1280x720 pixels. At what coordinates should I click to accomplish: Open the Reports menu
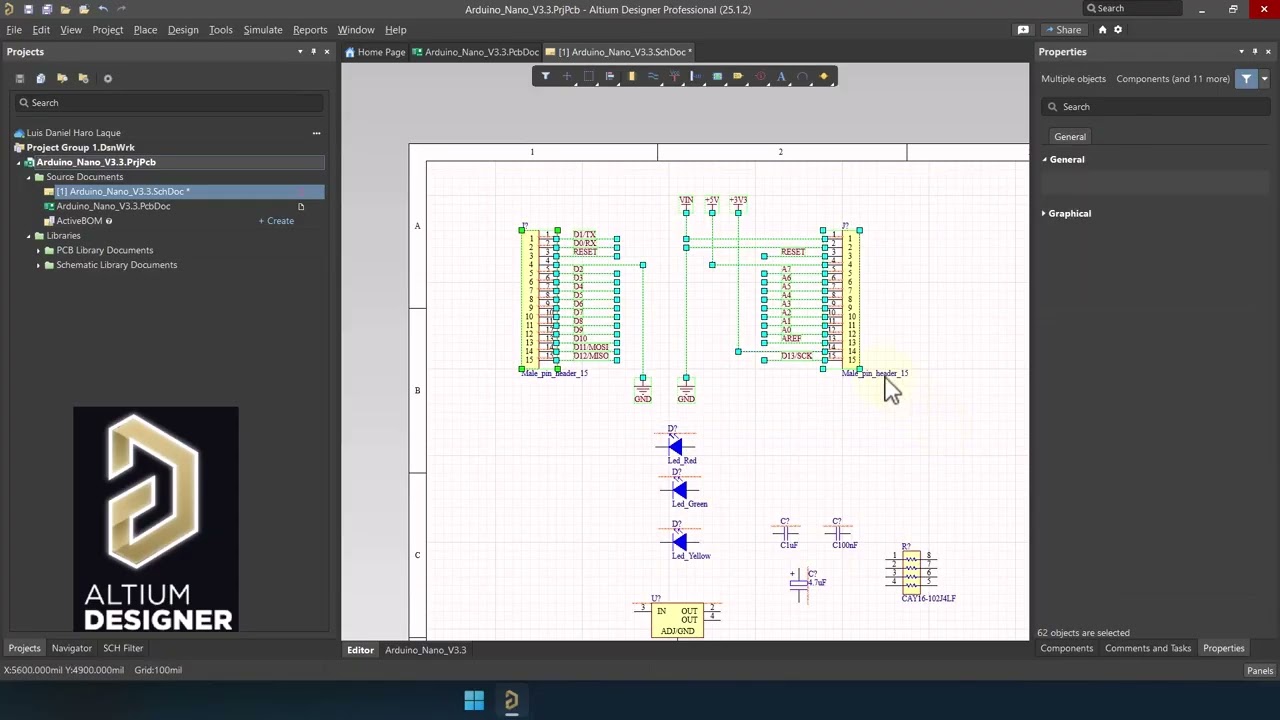click(310, 30)
